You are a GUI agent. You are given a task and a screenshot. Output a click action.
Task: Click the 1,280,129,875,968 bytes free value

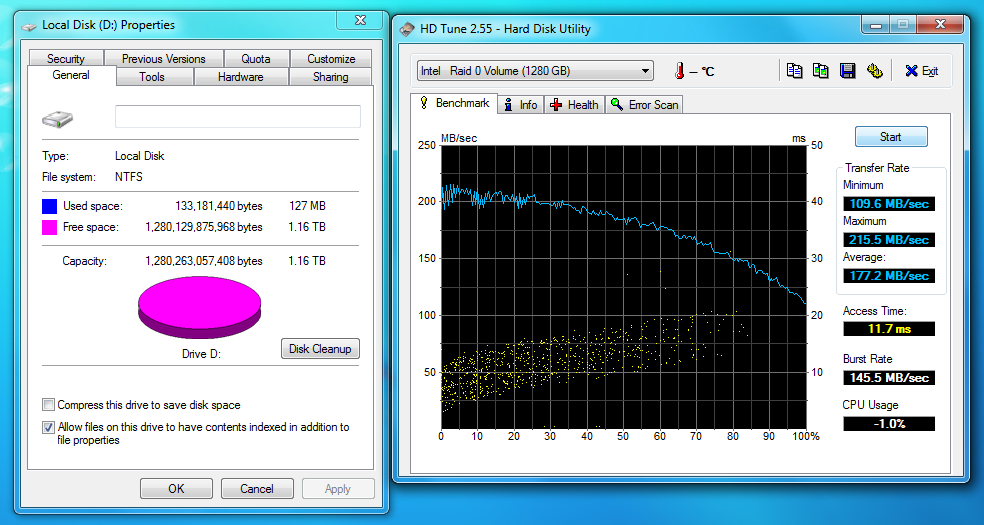(x=204, y=227)
